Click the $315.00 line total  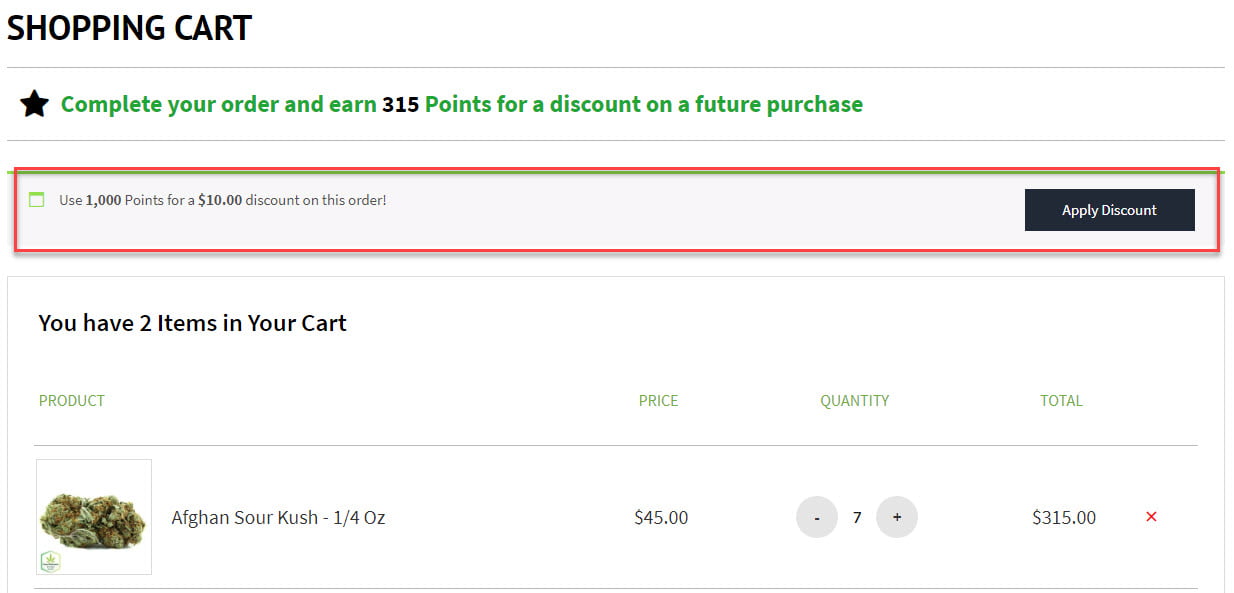pos(1064,518)
